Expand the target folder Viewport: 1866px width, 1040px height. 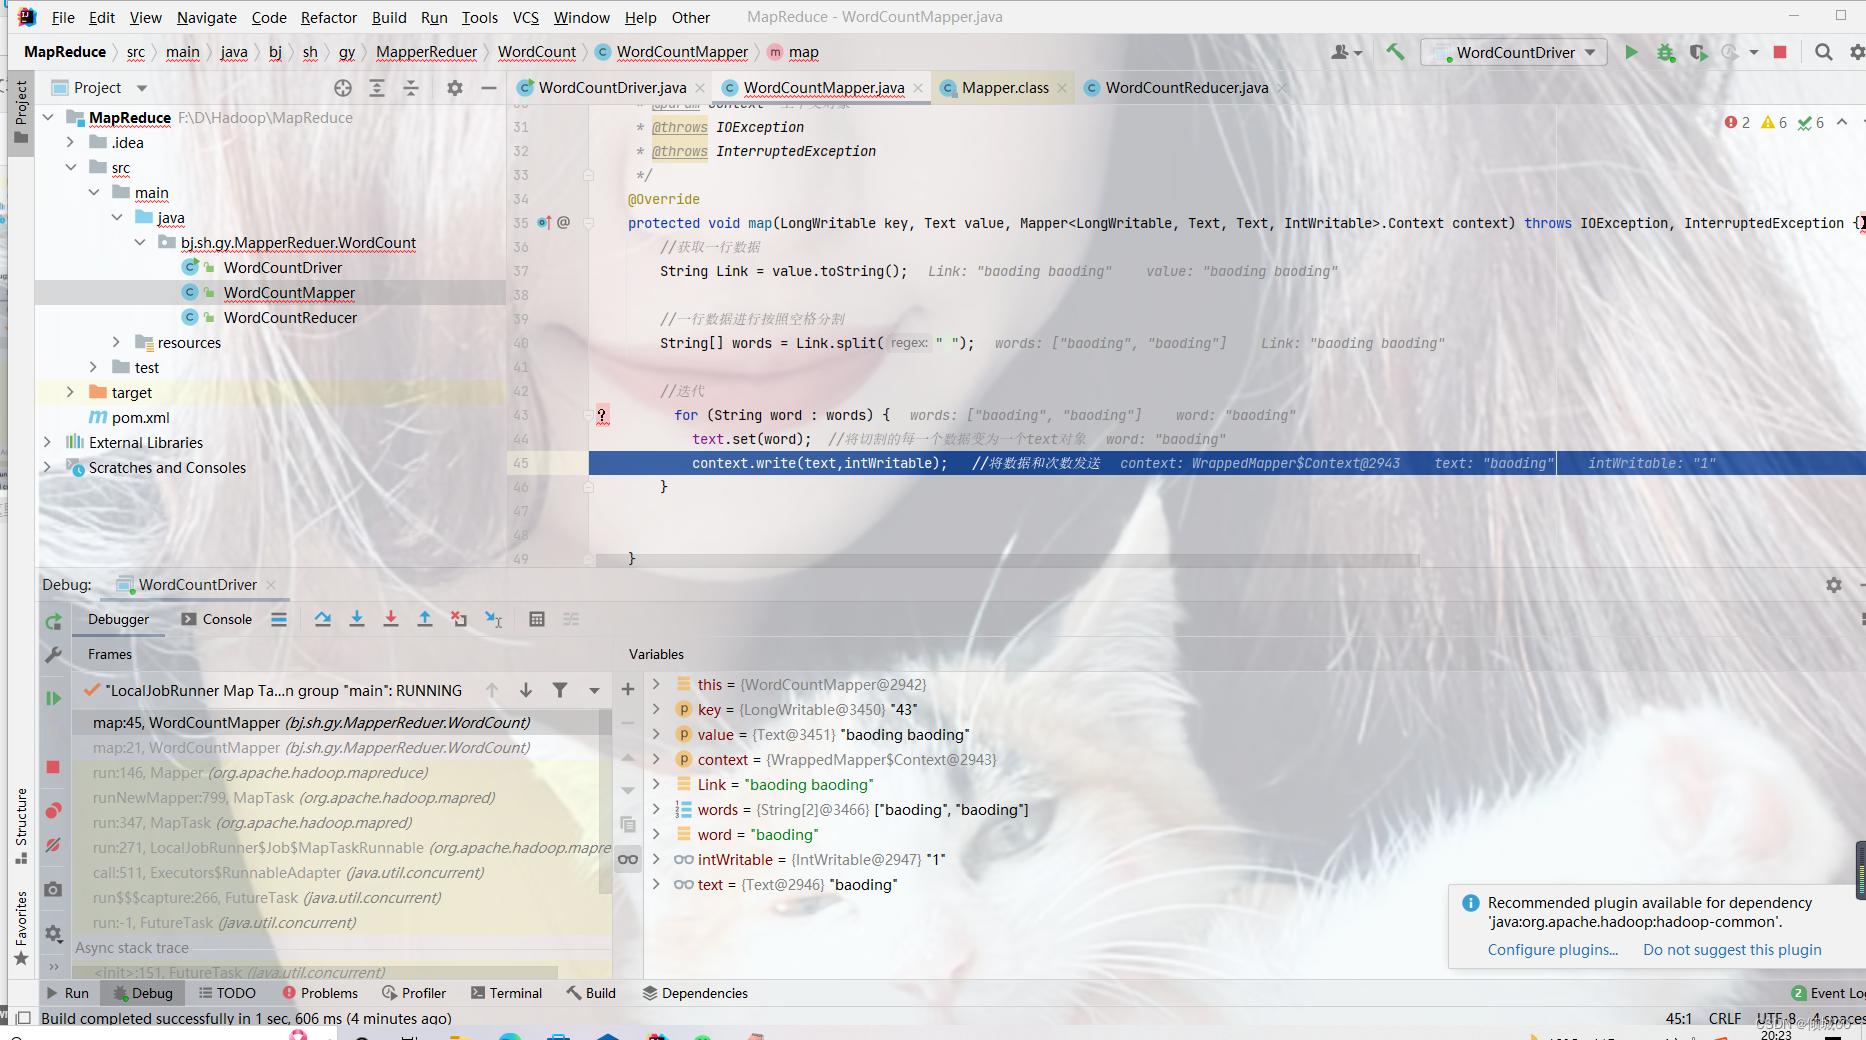click(x=70, y=392)
